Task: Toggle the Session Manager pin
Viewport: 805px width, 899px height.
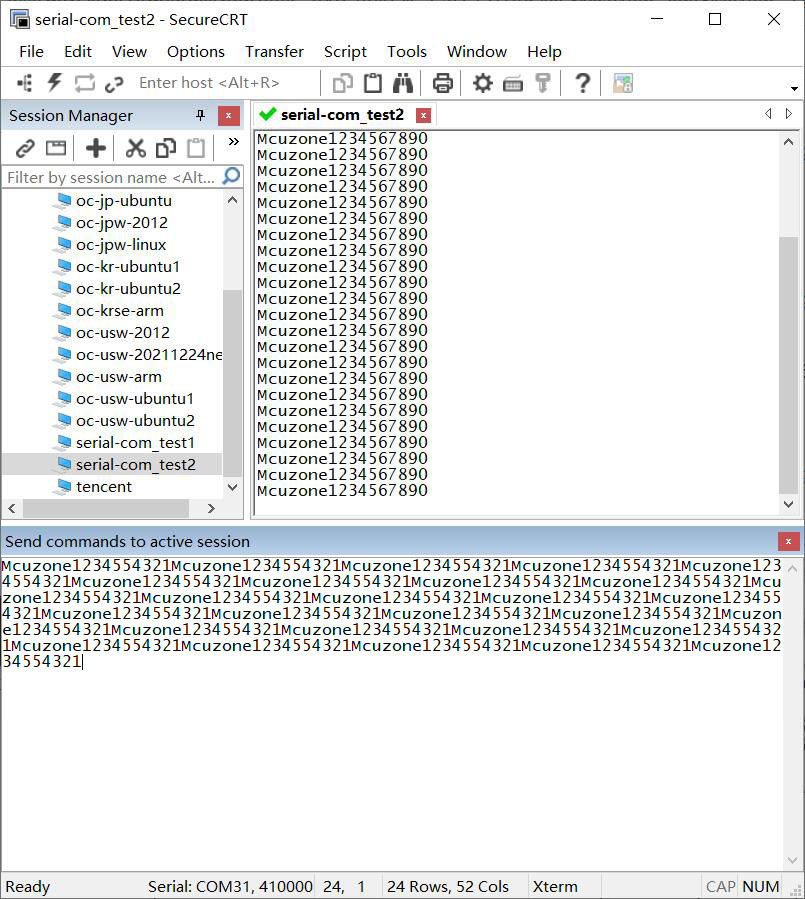Action: click(200, 116)
